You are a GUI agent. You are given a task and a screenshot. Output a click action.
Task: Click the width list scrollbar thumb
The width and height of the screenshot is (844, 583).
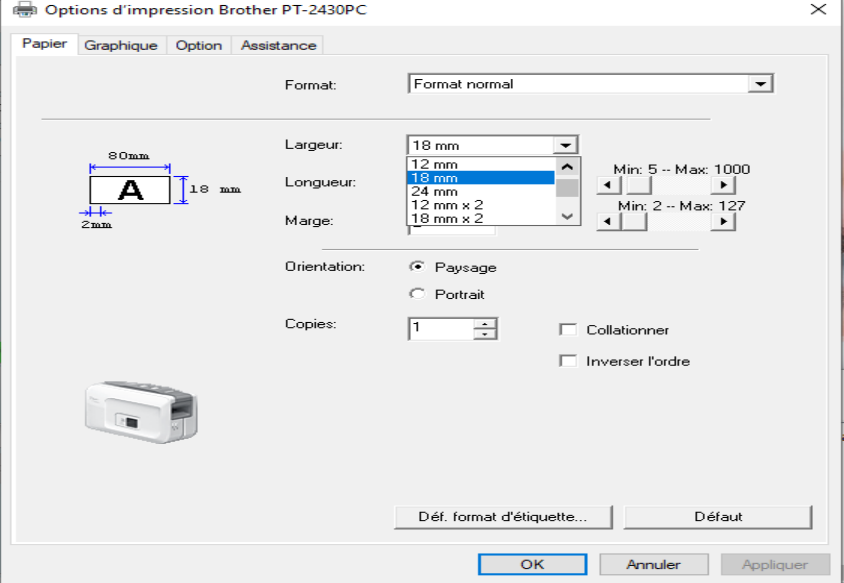tap(567, 188)
